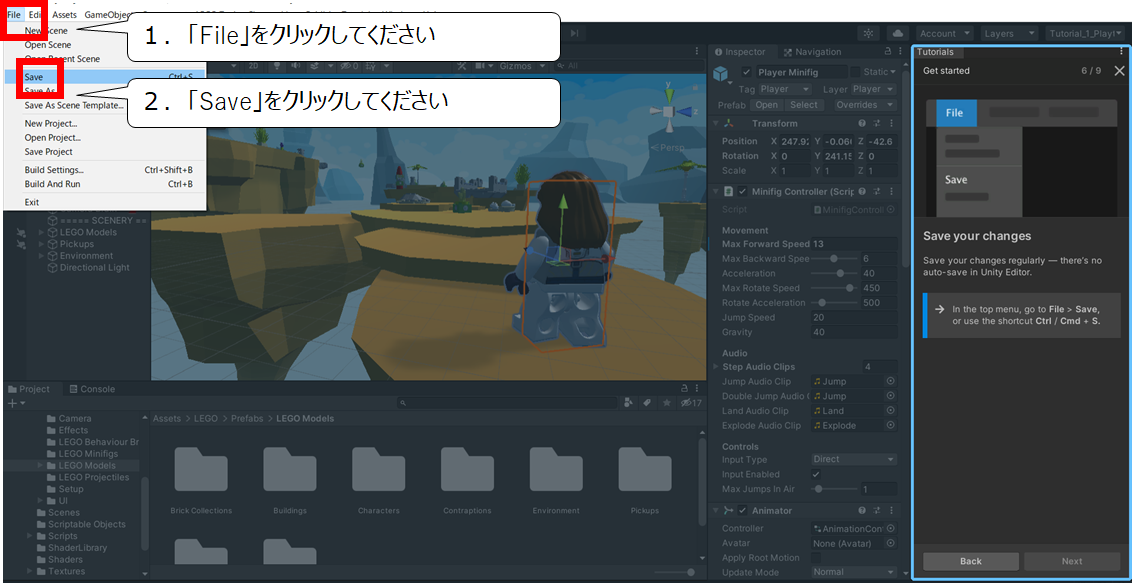
Task: Open the Assets menu
Action: click(x=64, y=14)
